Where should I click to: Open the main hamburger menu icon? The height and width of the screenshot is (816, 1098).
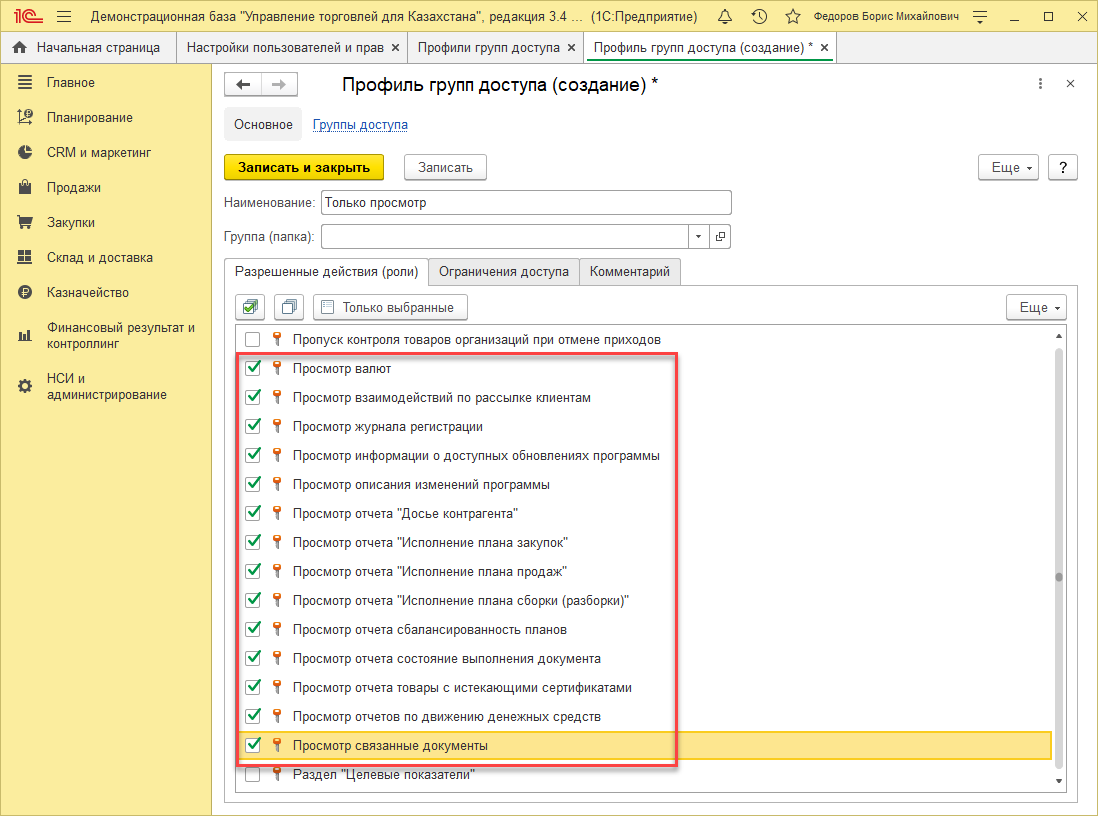(64, 16)
